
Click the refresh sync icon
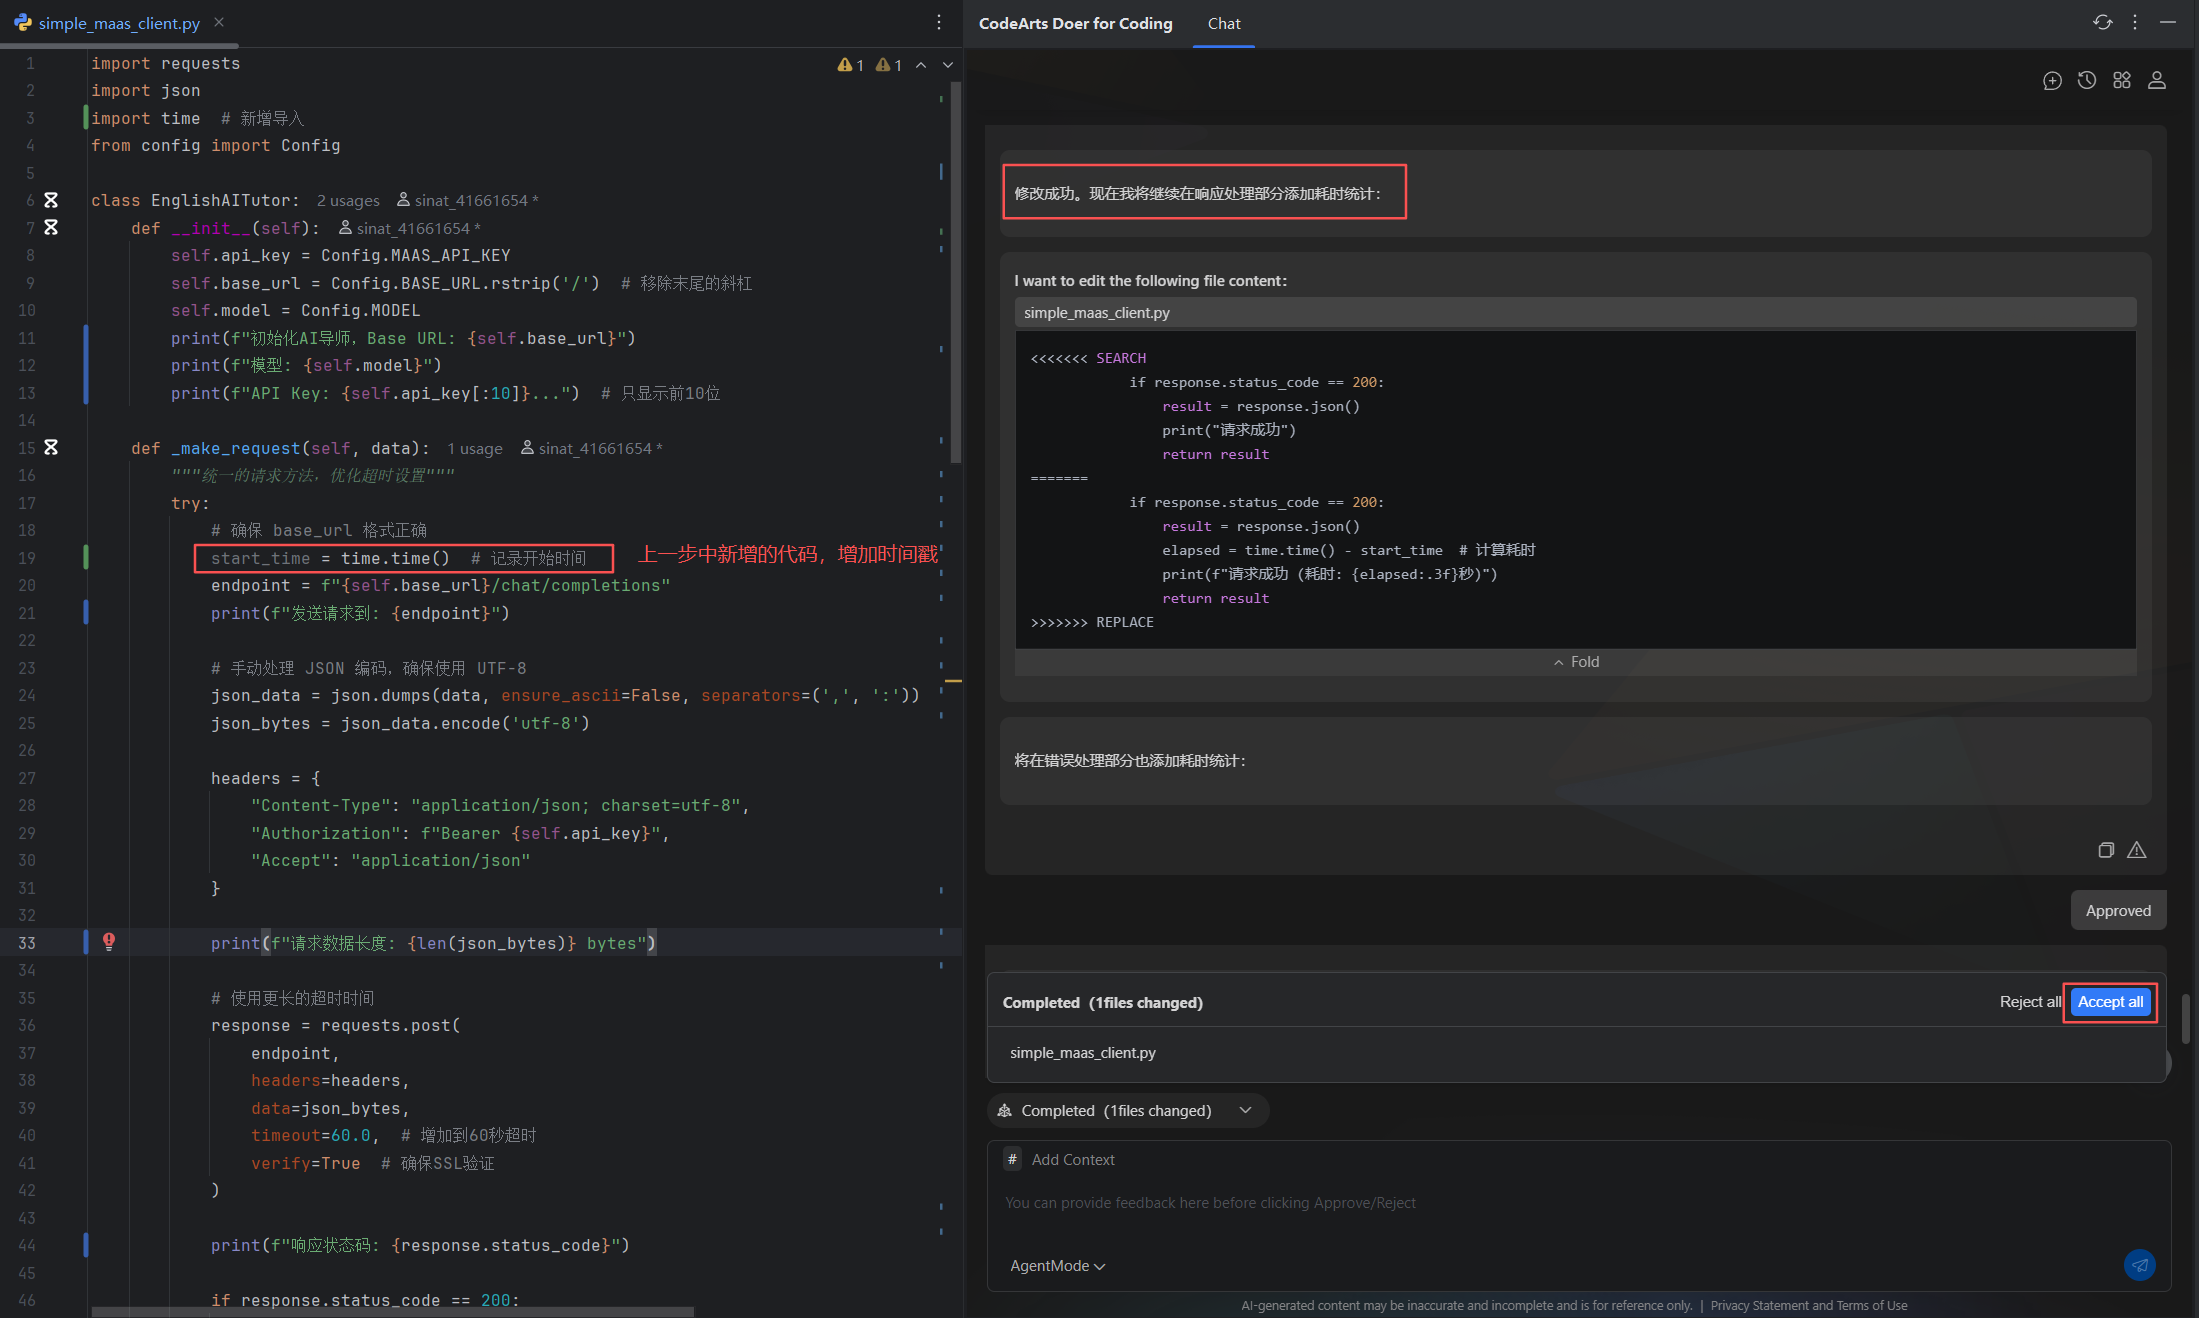point(2103,22)
